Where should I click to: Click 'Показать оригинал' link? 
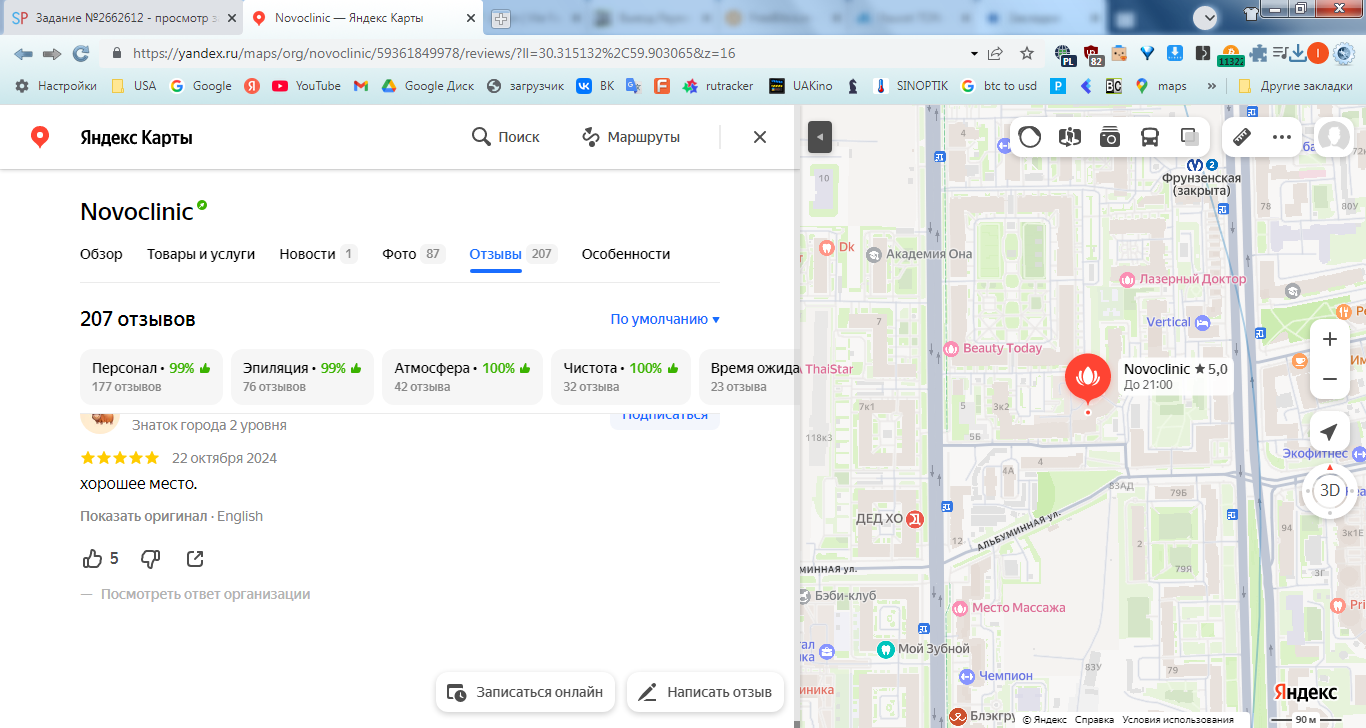click(143, 516)
